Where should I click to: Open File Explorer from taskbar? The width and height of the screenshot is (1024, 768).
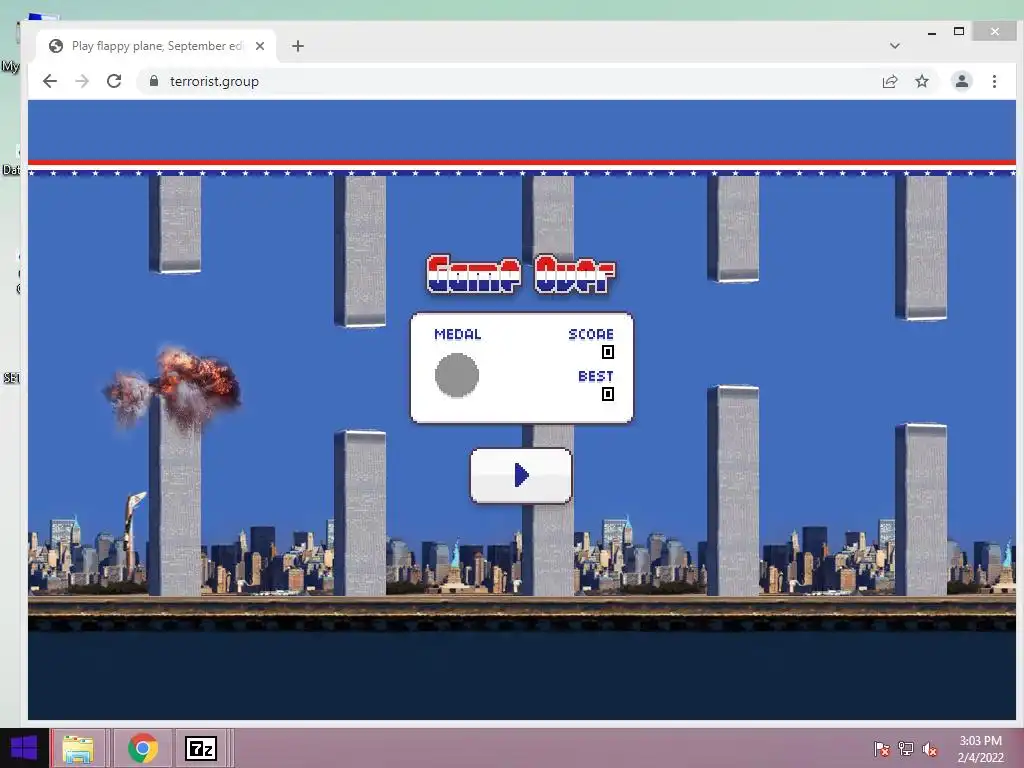tap(78, 748)
